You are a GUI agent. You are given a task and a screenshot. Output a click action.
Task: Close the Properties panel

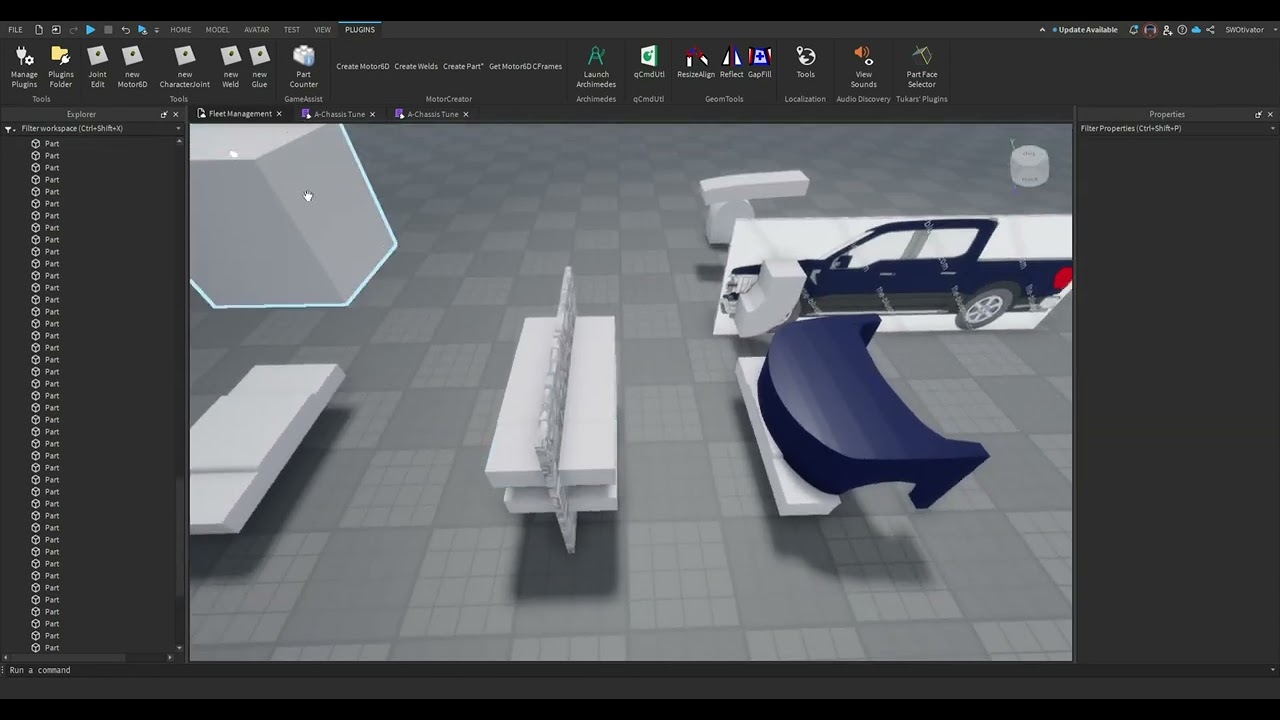[x=1270, y=115]
